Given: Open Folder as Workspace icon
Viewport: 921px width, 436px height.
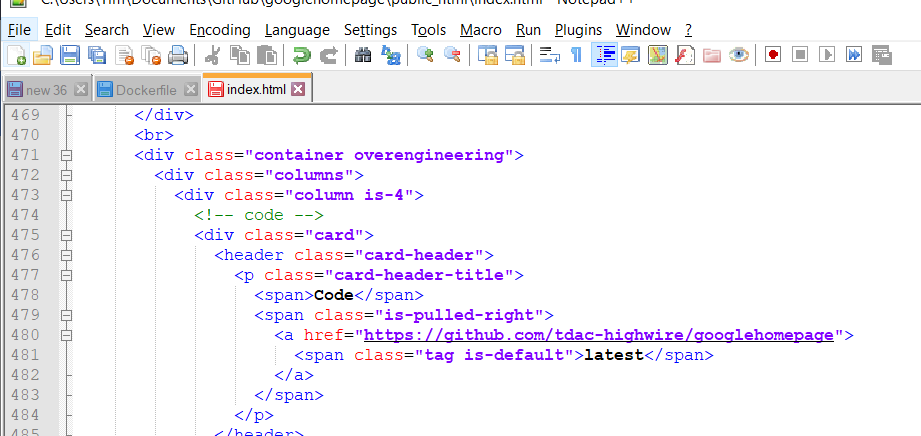Looking at the screenshot, I should point(712,55).
